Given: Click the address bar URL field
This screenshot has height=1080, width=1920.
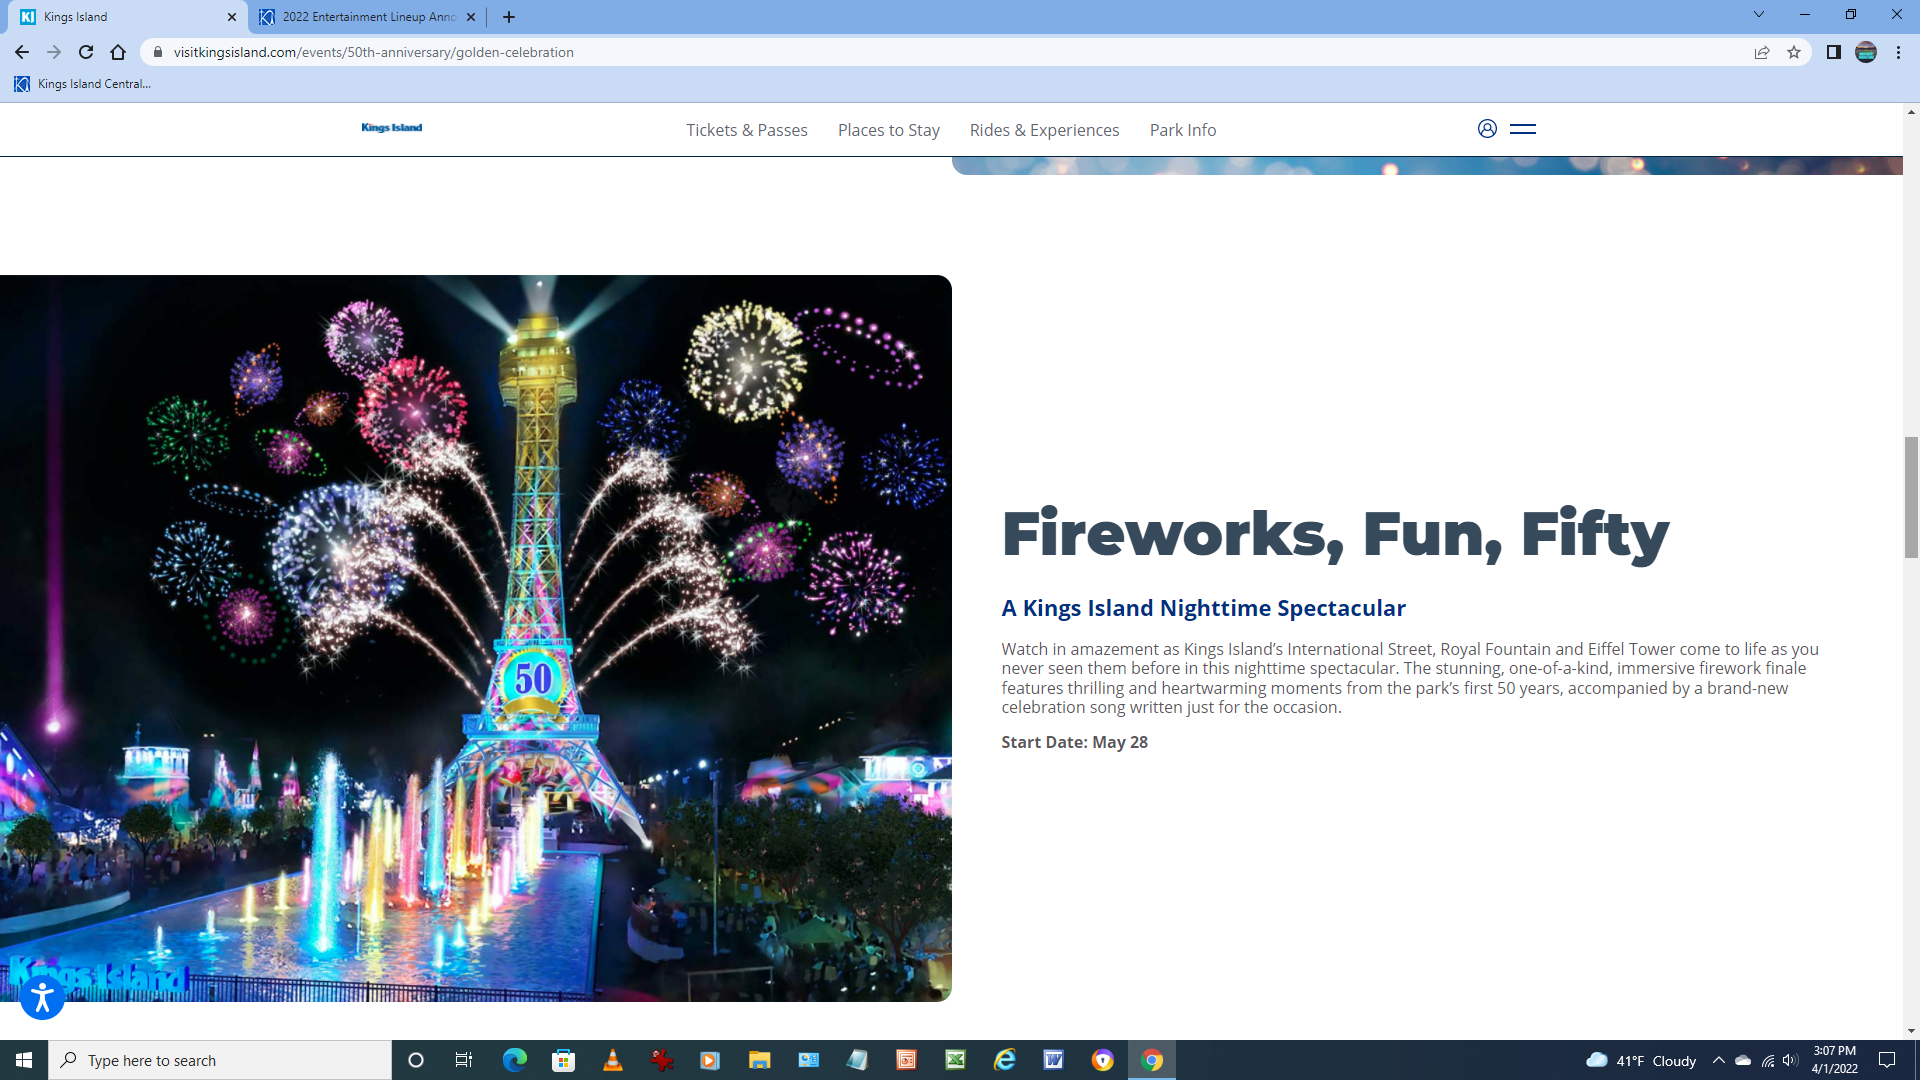Looking at the screenshot, I should pos(950,52).
